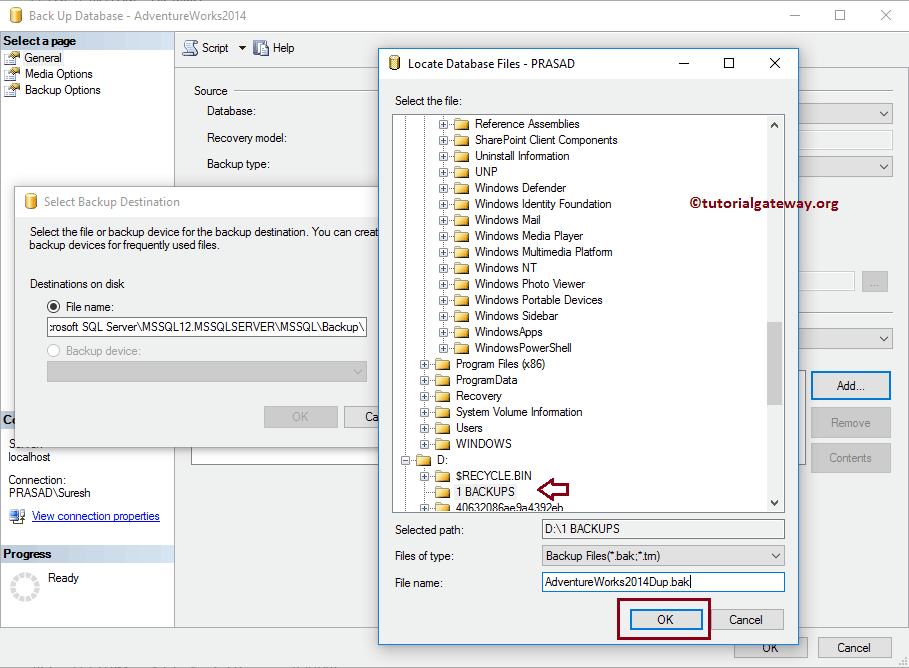This screenshot has height=668, width=909.
Task: Expand the $RECYCLE.BIN folder
Action: click(424, 476)
